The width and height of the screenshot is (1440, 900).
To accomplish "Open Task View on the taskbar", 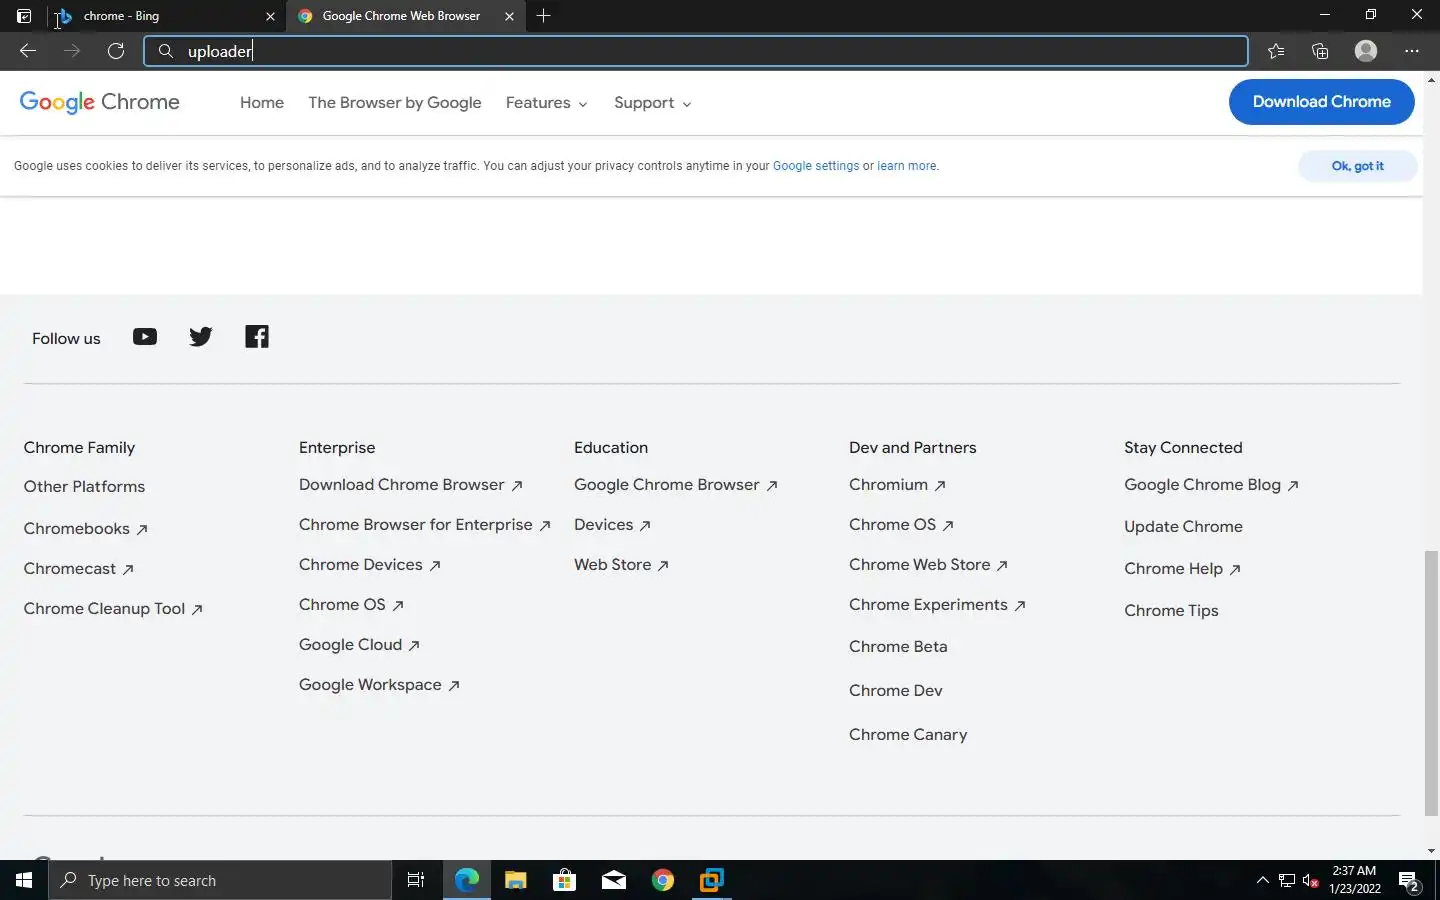I will [x=416, y=880].
